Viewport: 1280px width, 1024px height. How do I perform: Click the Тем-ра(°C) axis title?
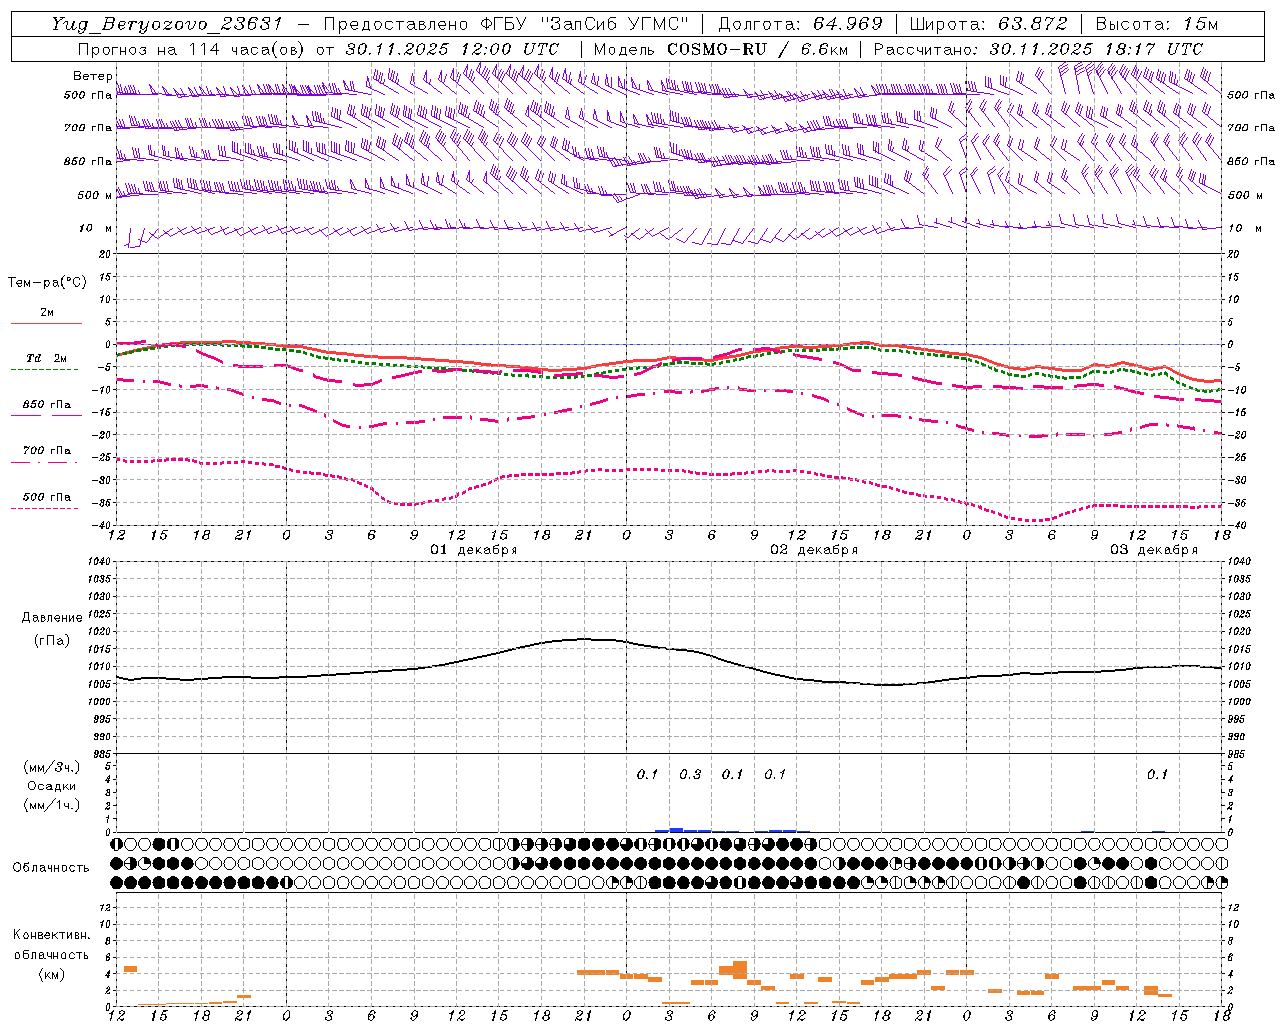pos(47,283)
